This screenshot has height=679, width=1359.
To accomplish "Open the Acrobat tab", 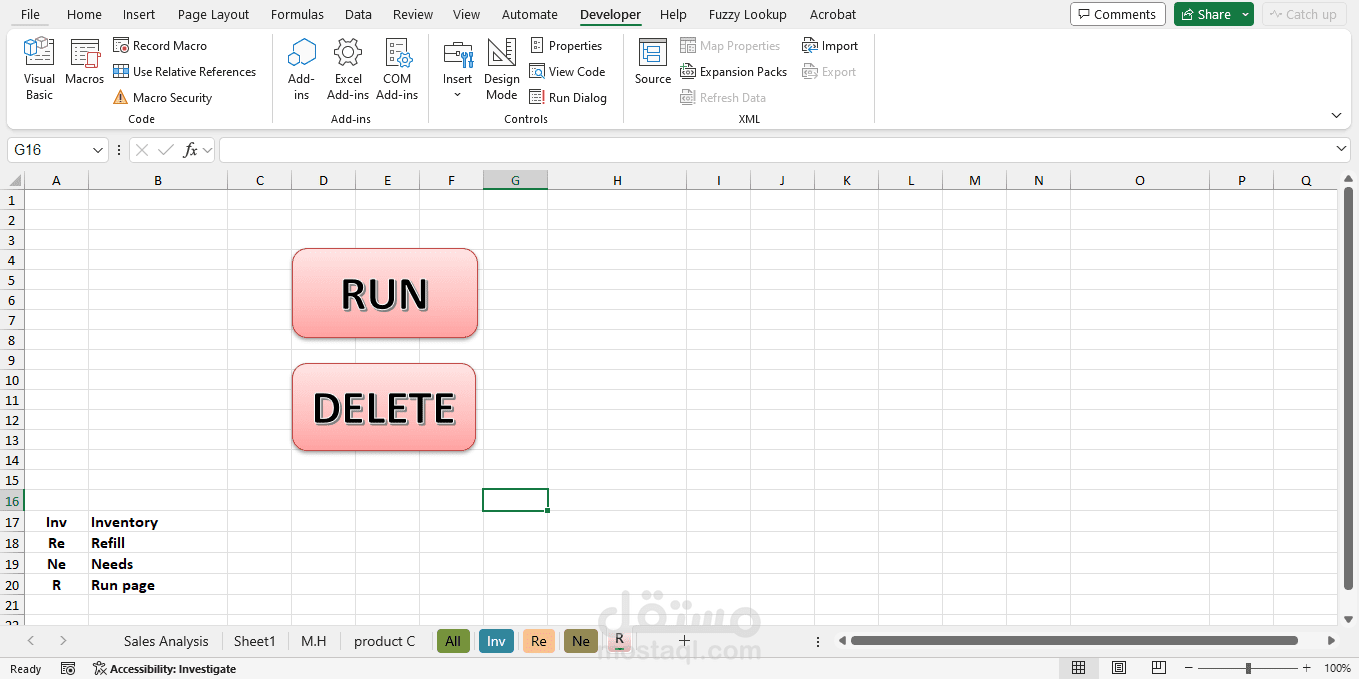I will coord(833,14).
